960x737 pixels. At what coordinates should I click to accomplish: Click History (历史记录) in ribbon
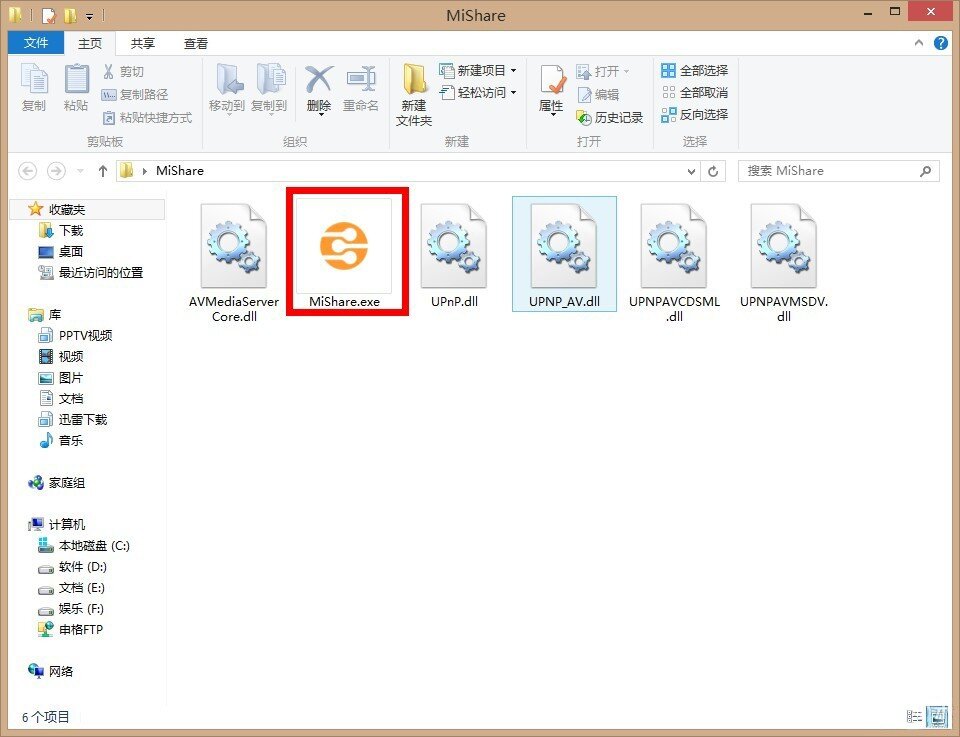coord(610,117)
